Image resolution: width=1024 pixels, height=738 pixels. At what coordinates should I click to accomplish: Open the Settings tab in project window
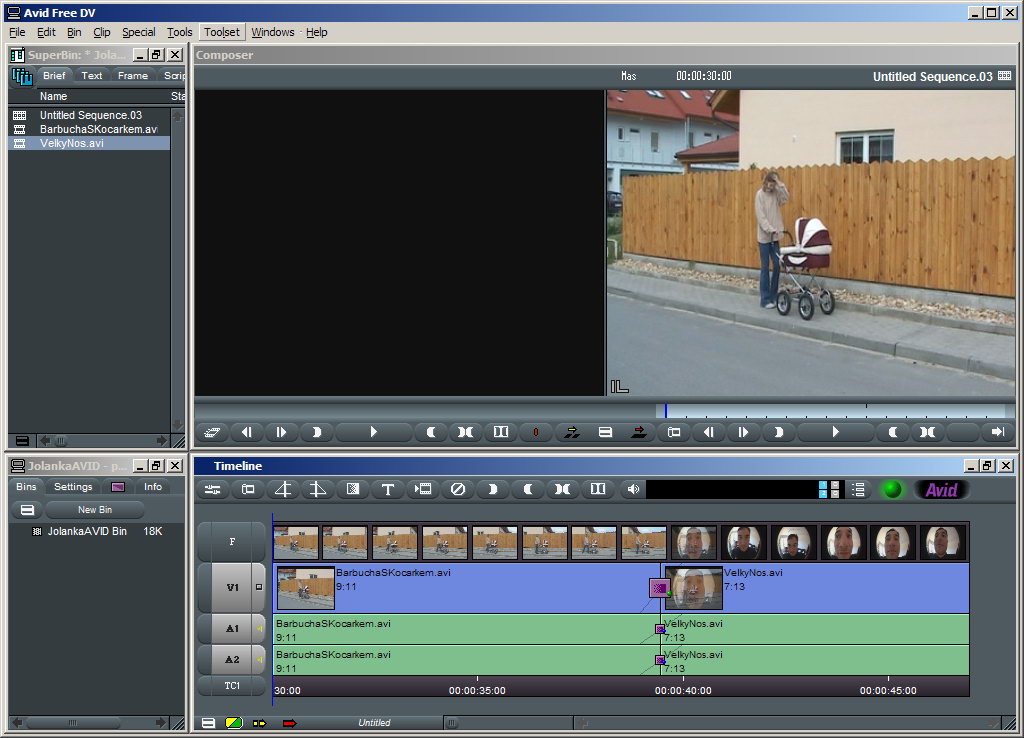[x=73, y=487]
